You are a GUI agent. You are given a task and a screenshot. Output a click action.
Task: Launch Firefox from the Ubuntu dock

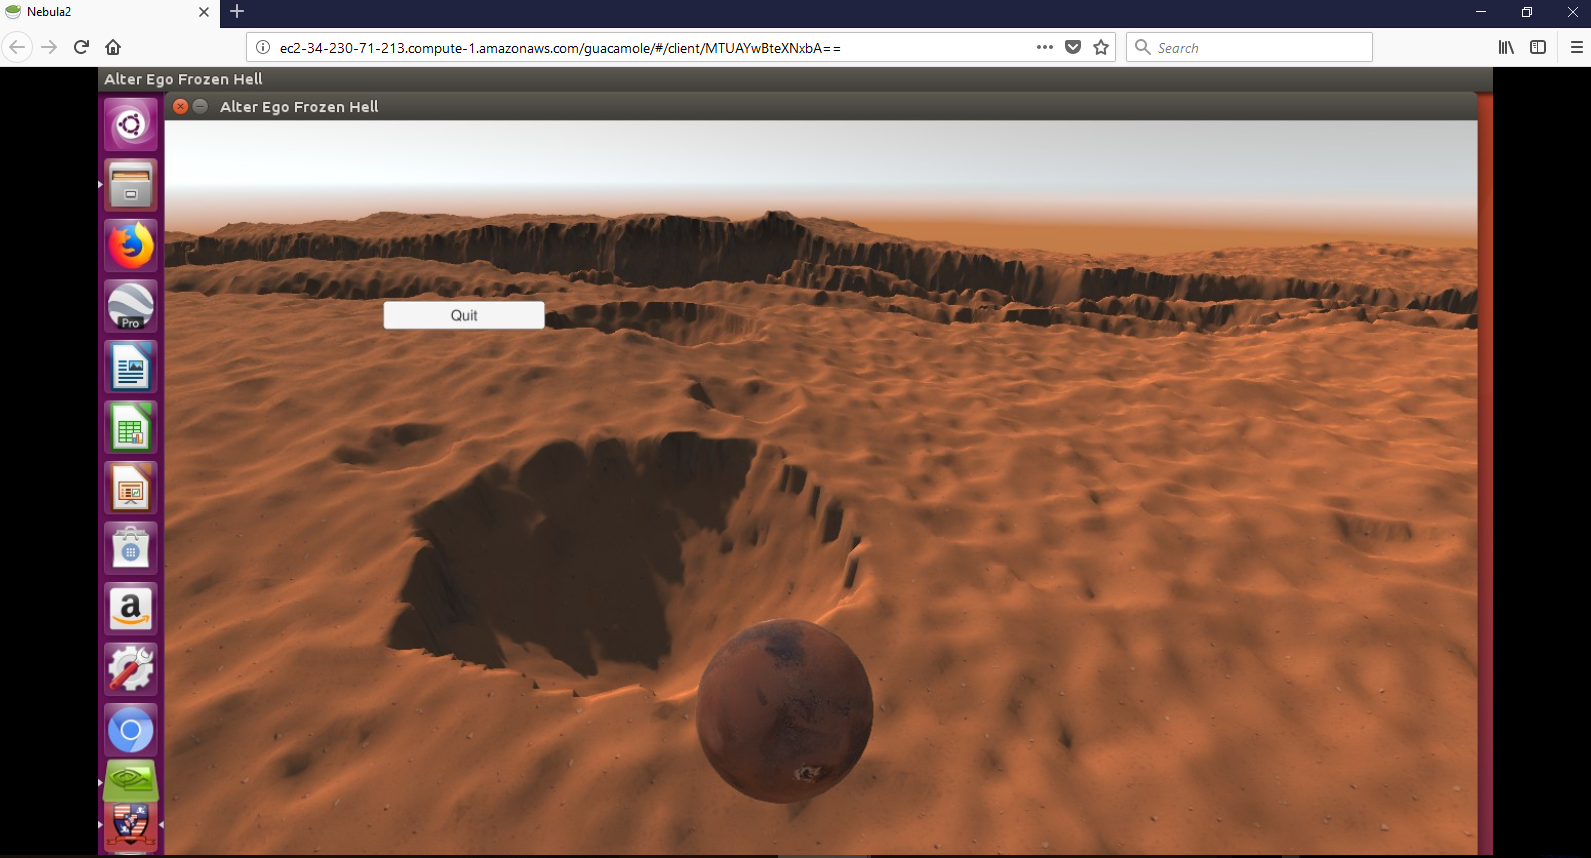pyautogui.click(x=131, y=246)
